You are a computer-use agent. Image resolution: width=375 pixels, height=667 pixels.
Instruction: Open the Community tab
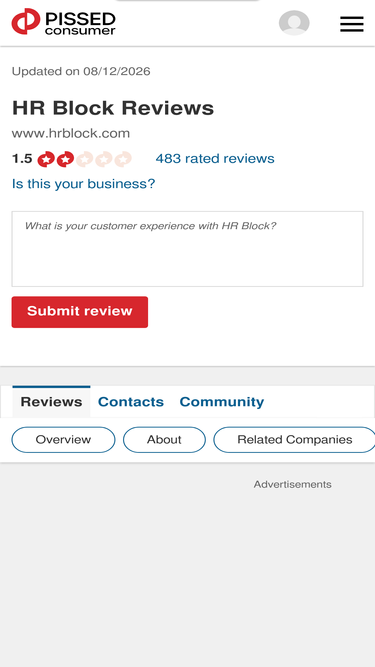(x=222, y=402)
